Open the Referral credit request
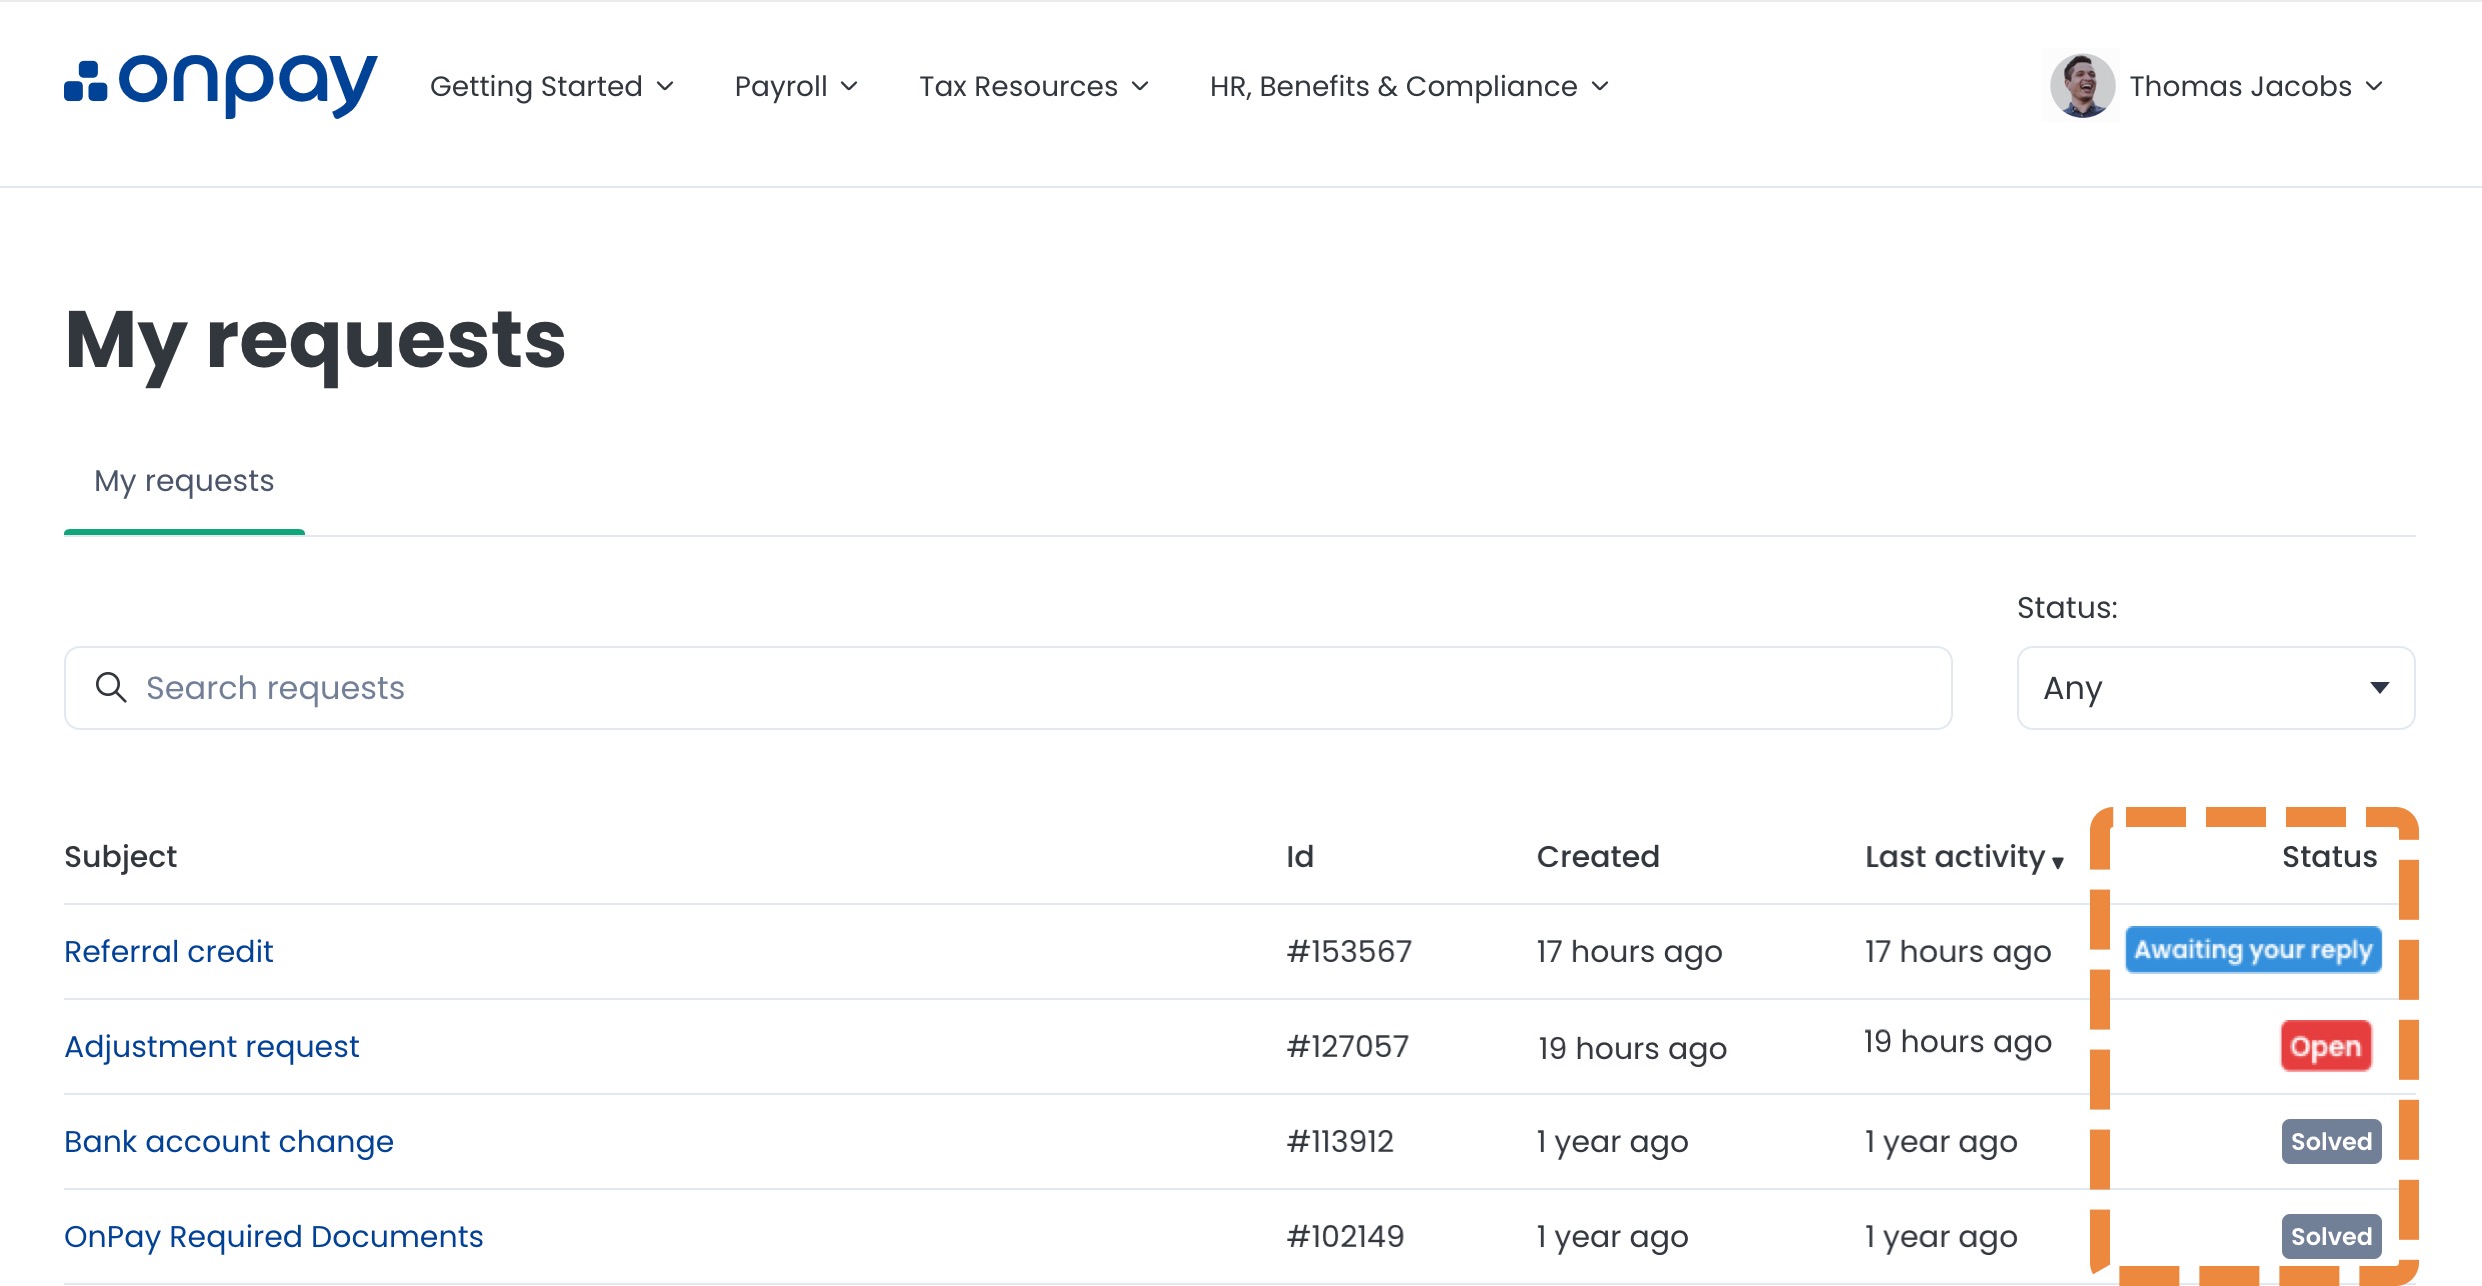2482x1286 pixels. pyautogui.click(x=168, y=951)
